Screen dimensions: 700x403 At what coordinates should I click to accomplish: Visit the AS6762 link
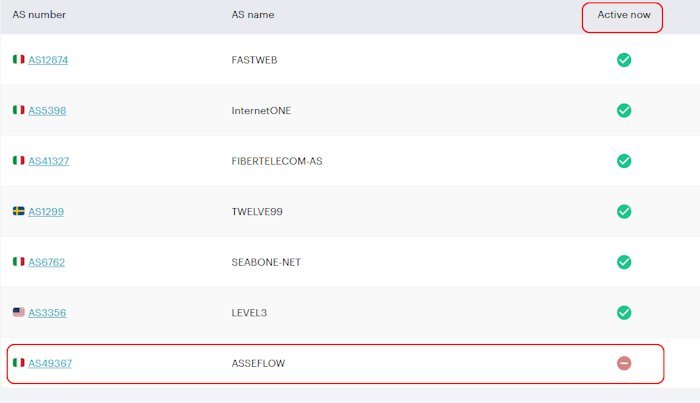point(47,262)
